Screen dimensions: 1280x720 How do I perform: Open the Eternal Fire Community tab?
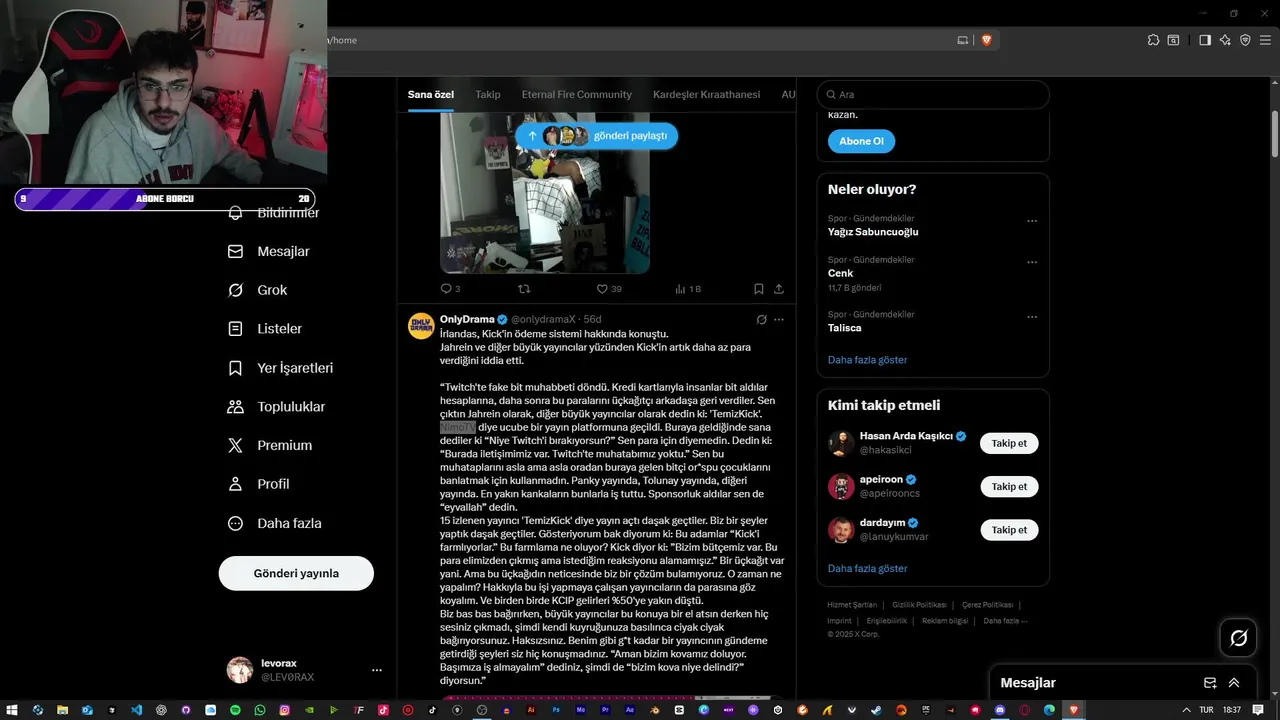click(576, 94)
